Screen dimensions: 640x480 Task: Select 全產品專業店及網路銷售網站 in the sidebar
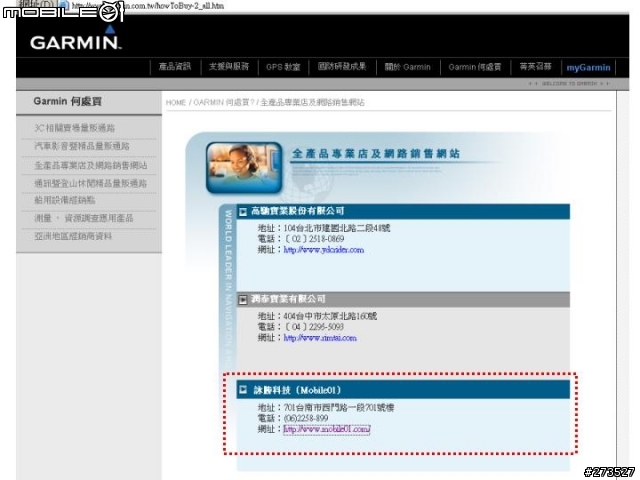(91, 165)
